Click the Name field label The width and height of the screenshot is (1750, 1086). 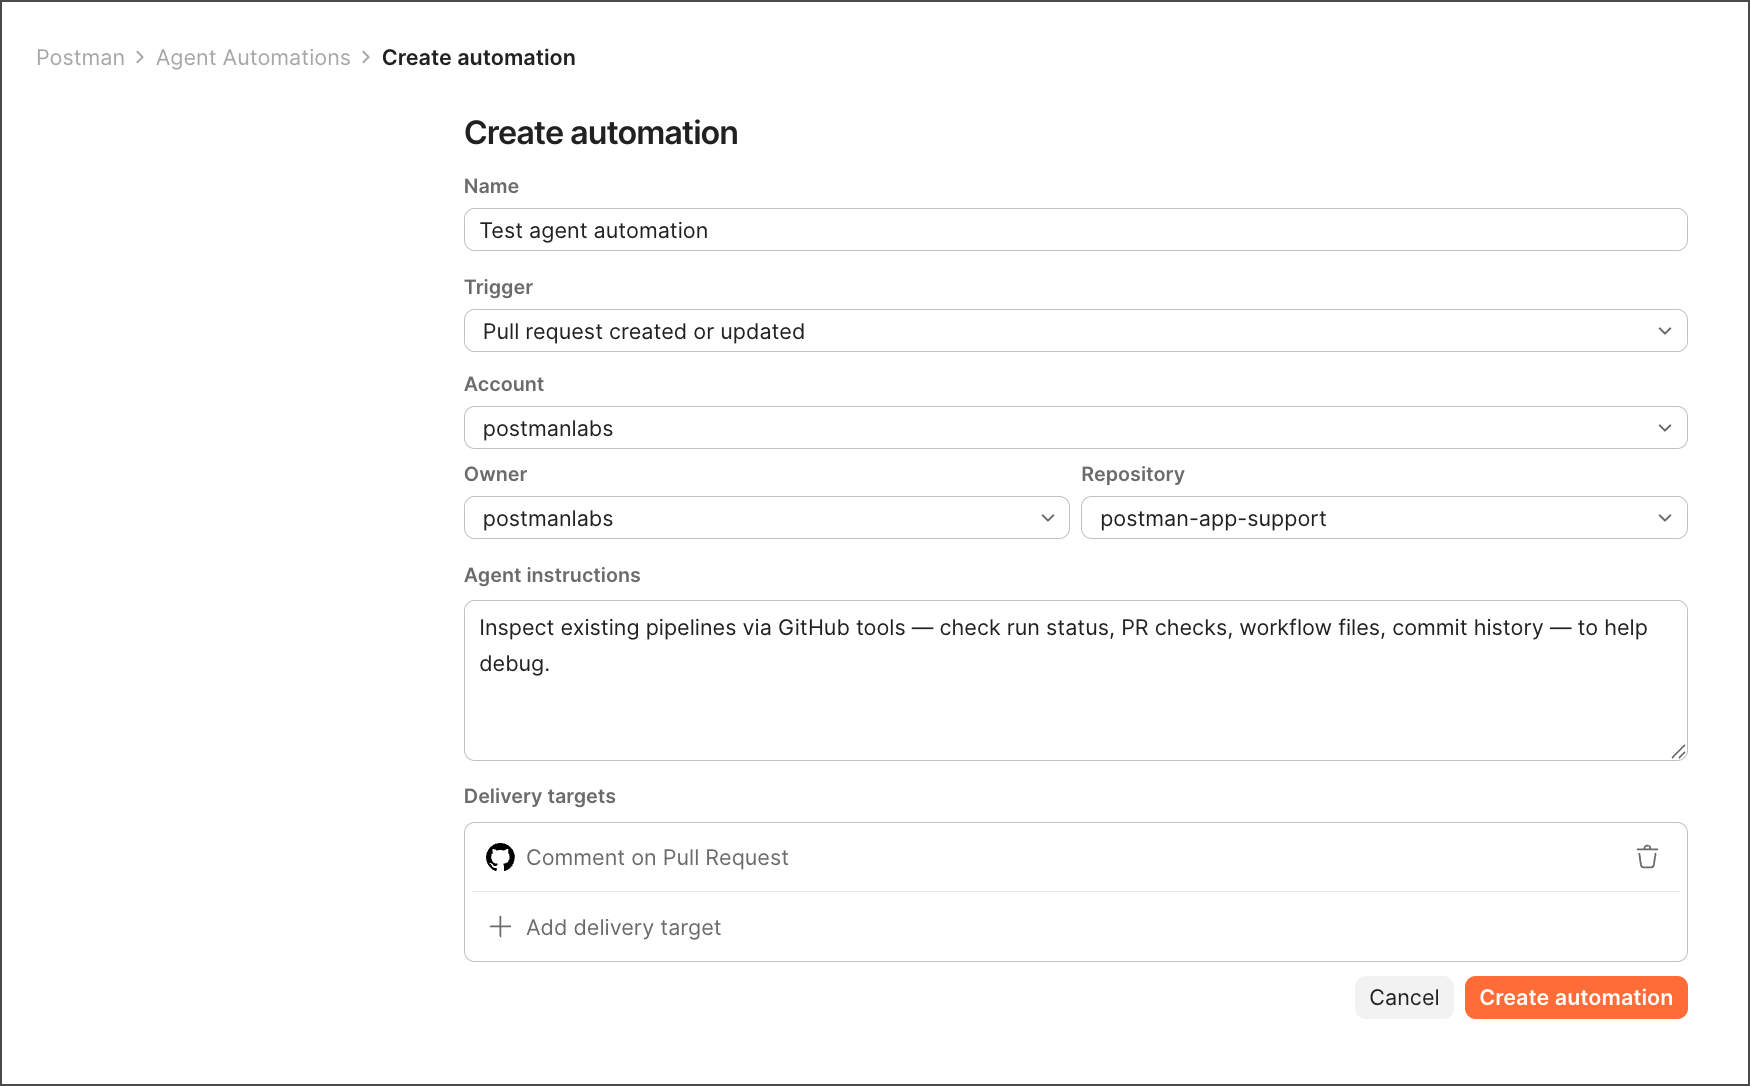click(491, 186)
